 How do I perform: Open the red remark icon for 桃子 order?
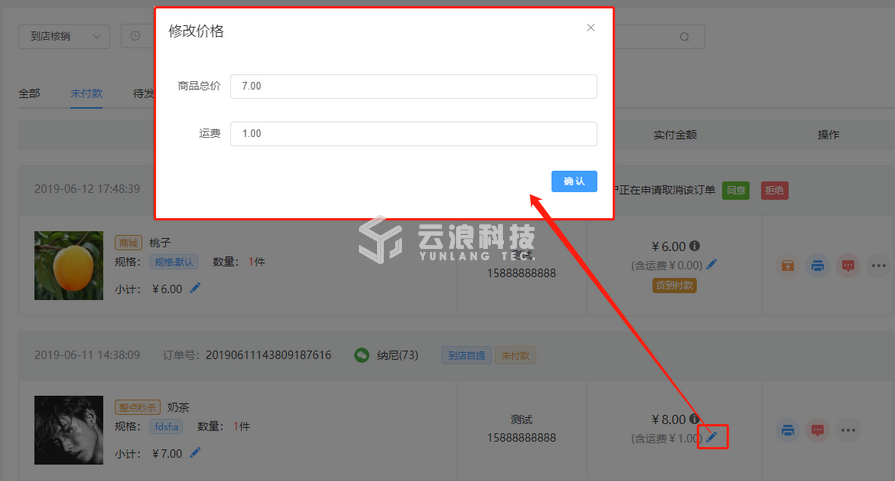click(x=848, y=266)
